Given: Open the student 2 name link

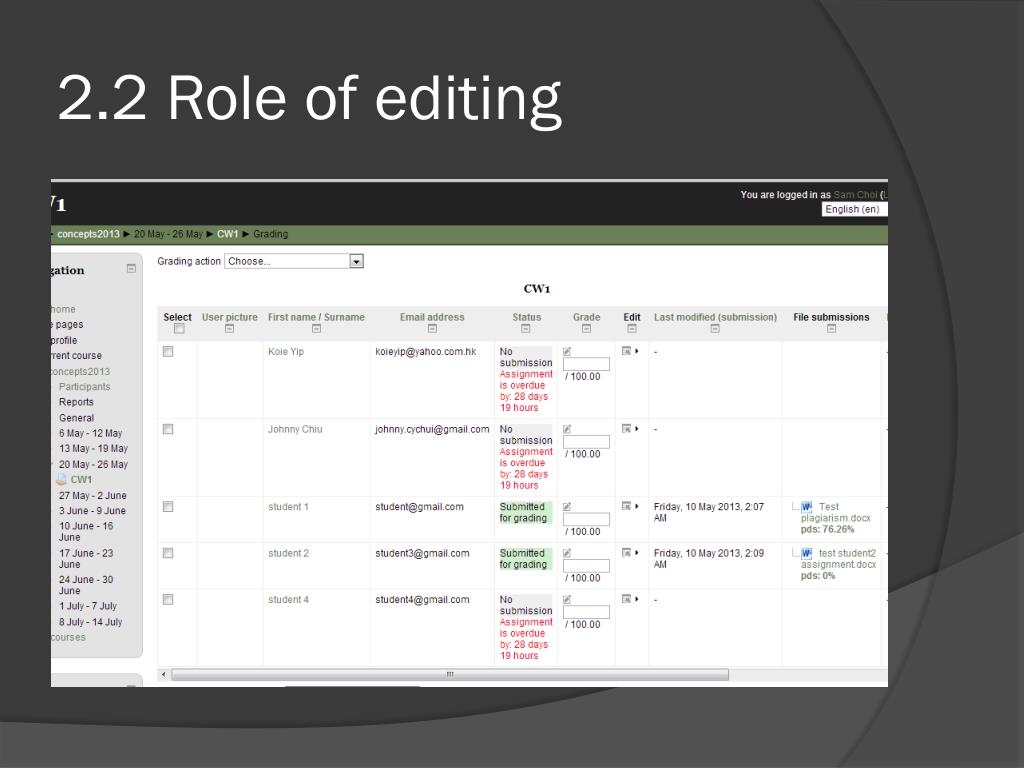Looking at the screenshot, I should (288, 553).
